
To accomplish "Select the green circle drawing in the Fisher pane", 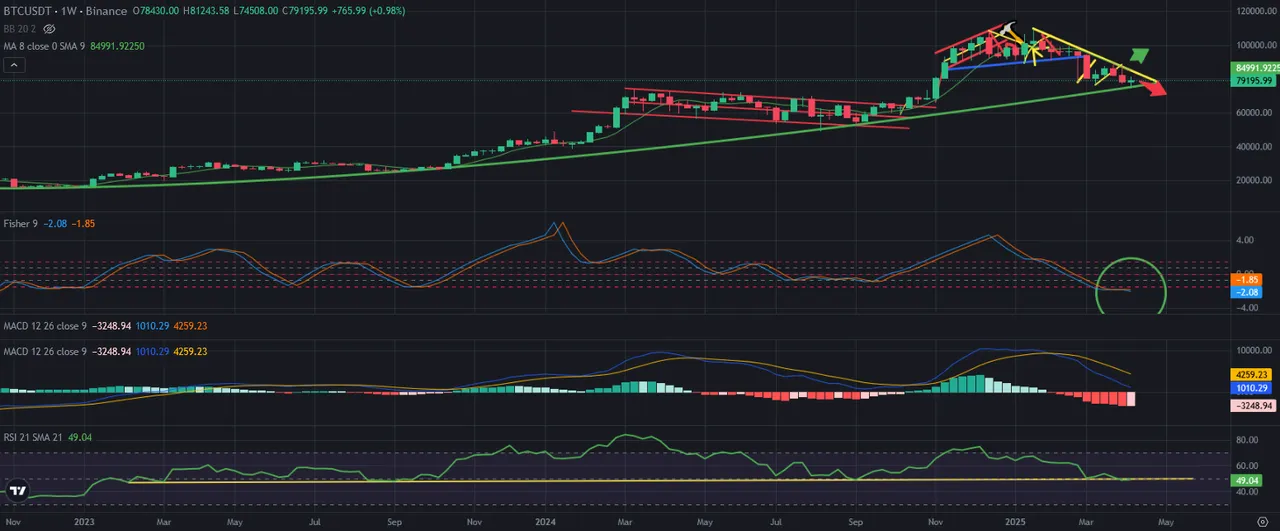I will click(1132, 286).
